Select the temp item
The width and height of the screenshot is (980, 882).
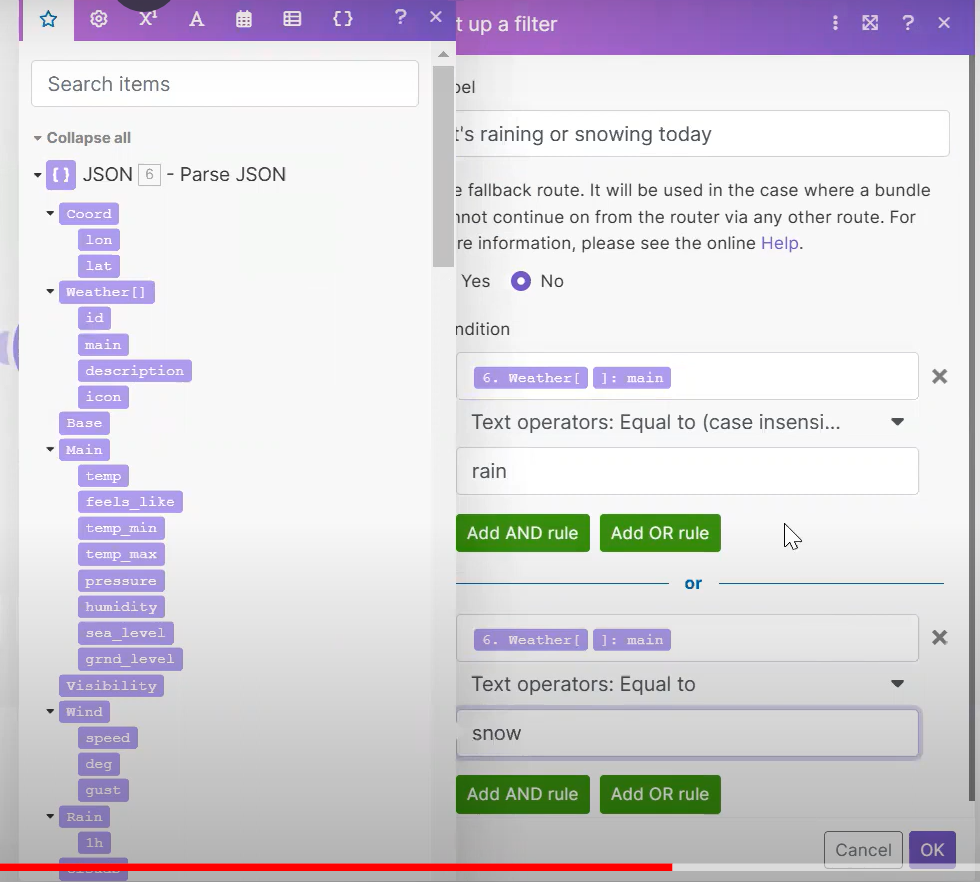click(103, 476)
